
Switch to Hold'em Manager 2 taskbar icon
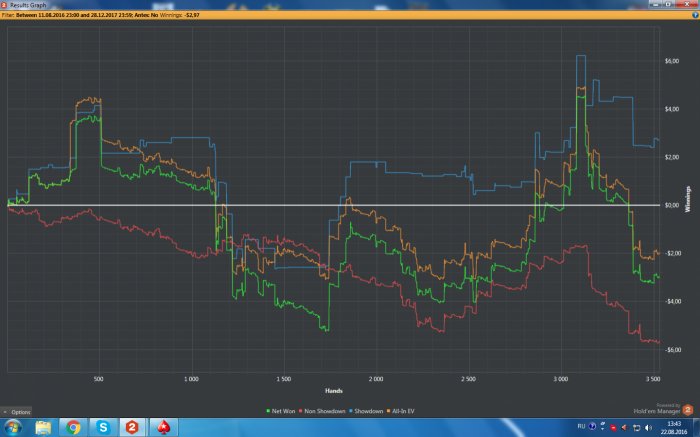[133, 428]
